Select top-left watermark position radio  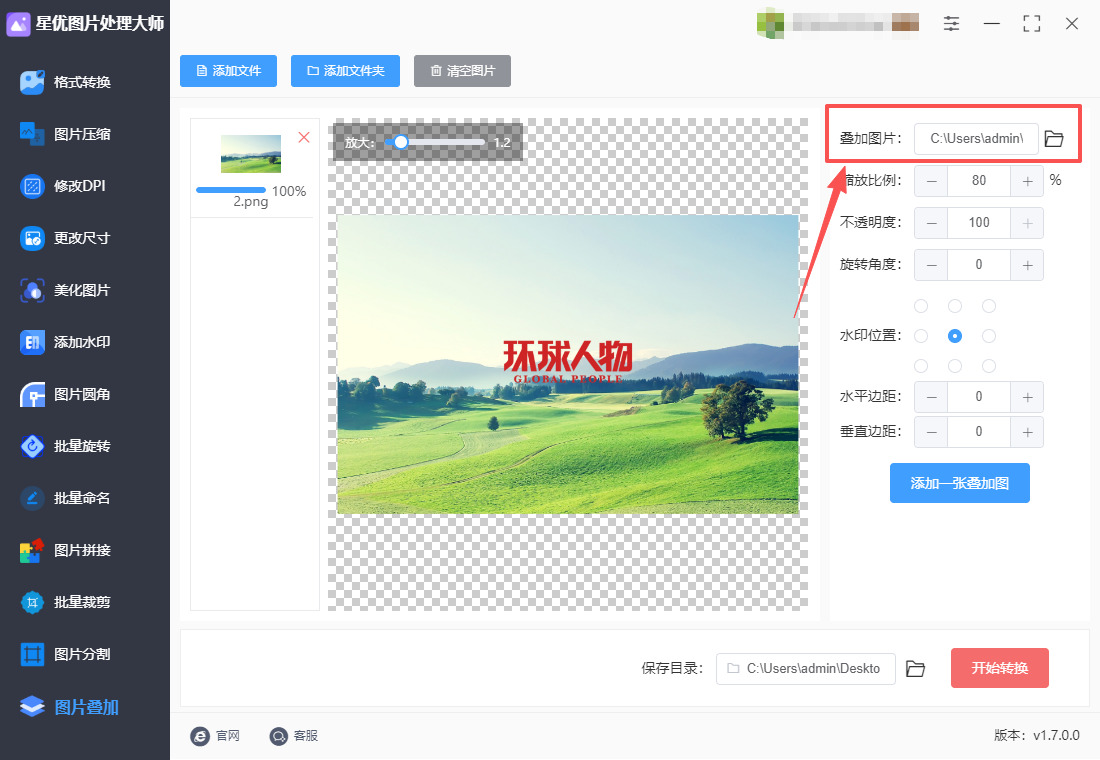coord(921,306)
